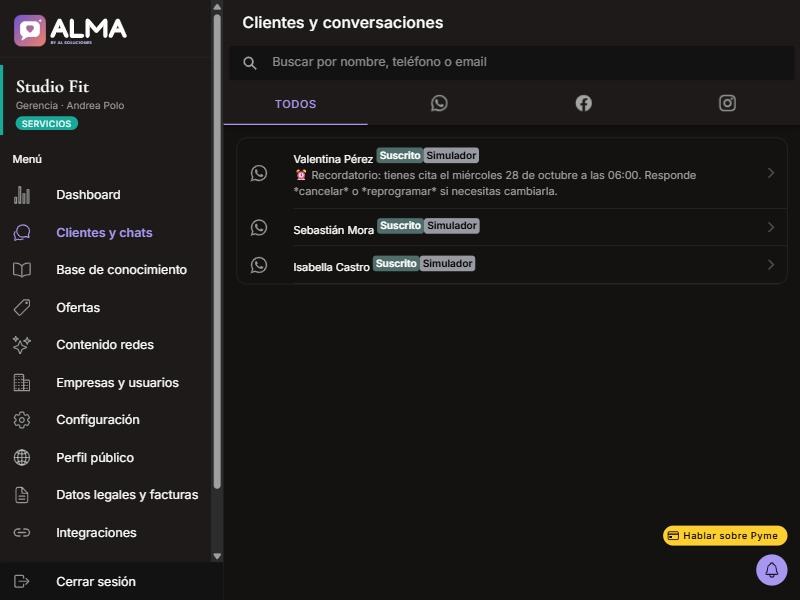Open the Dashboard bar chart icon
Viewport: 800px width, 600px height.
coord(22,195)
